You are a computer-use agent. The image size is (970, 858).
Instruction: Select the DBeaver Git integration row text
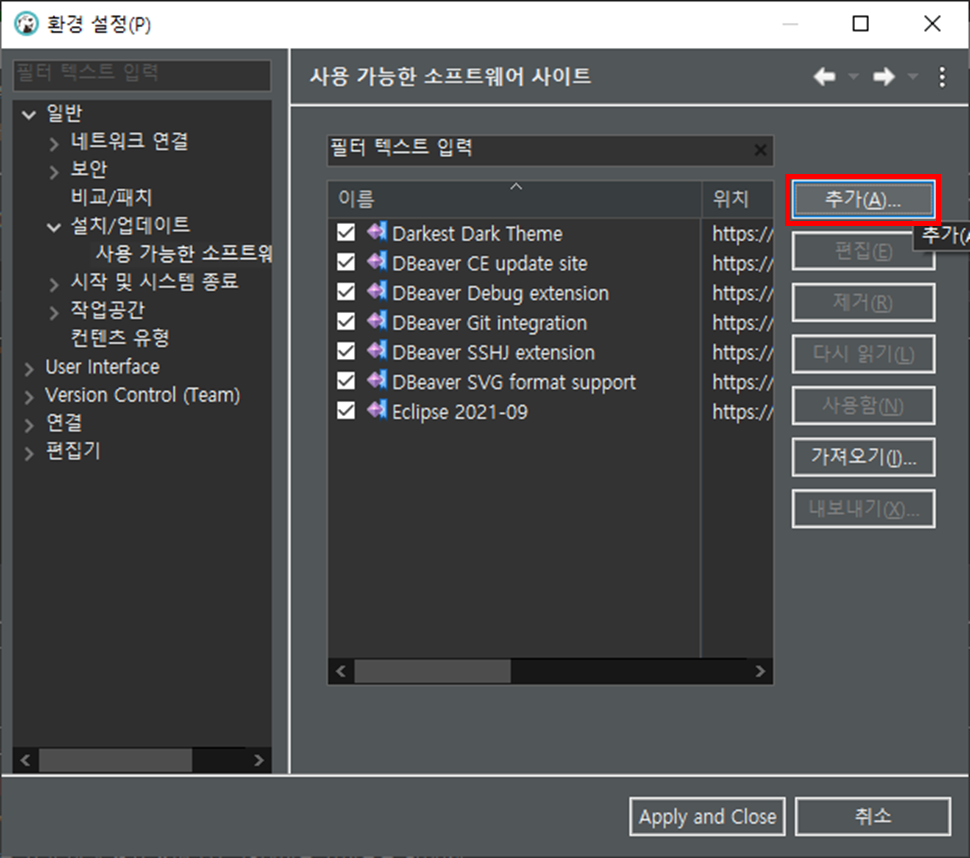[x=489, y=323]
